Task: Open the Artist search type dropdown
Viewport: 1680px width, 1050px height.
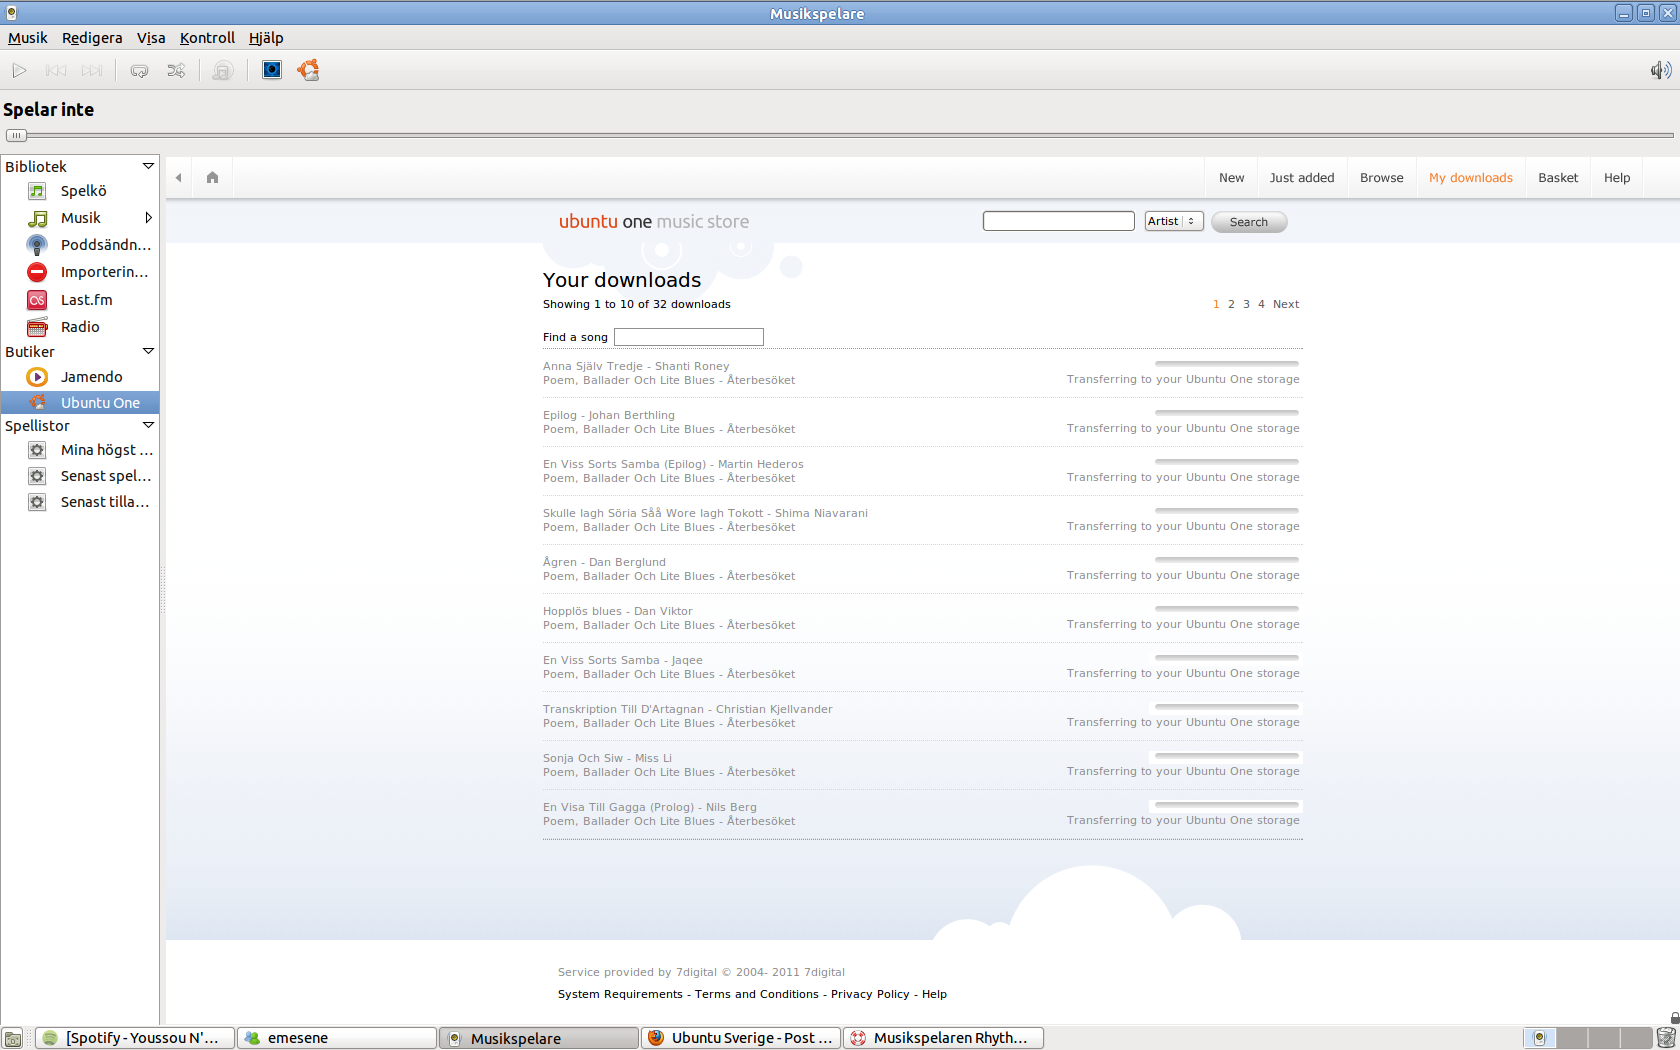Action: [x=1173, y=221]
